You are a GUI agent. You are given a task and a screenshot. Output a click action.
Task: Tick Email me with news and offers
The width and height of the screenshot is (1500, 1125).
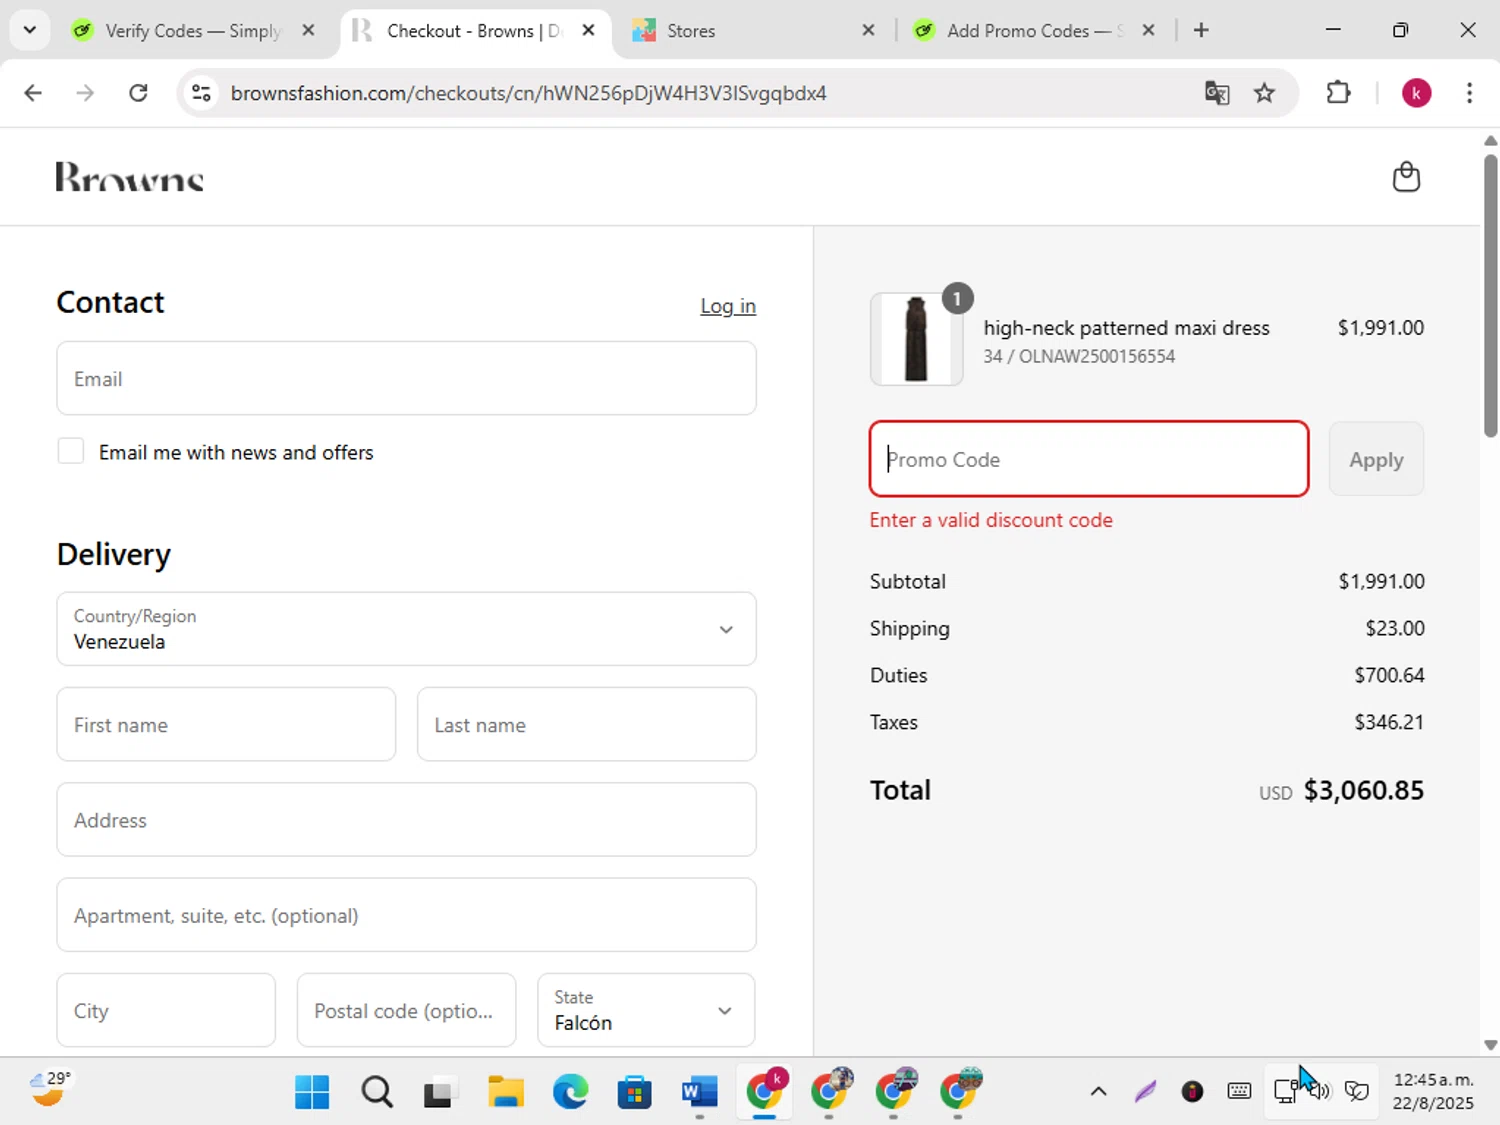coord(71,451)
